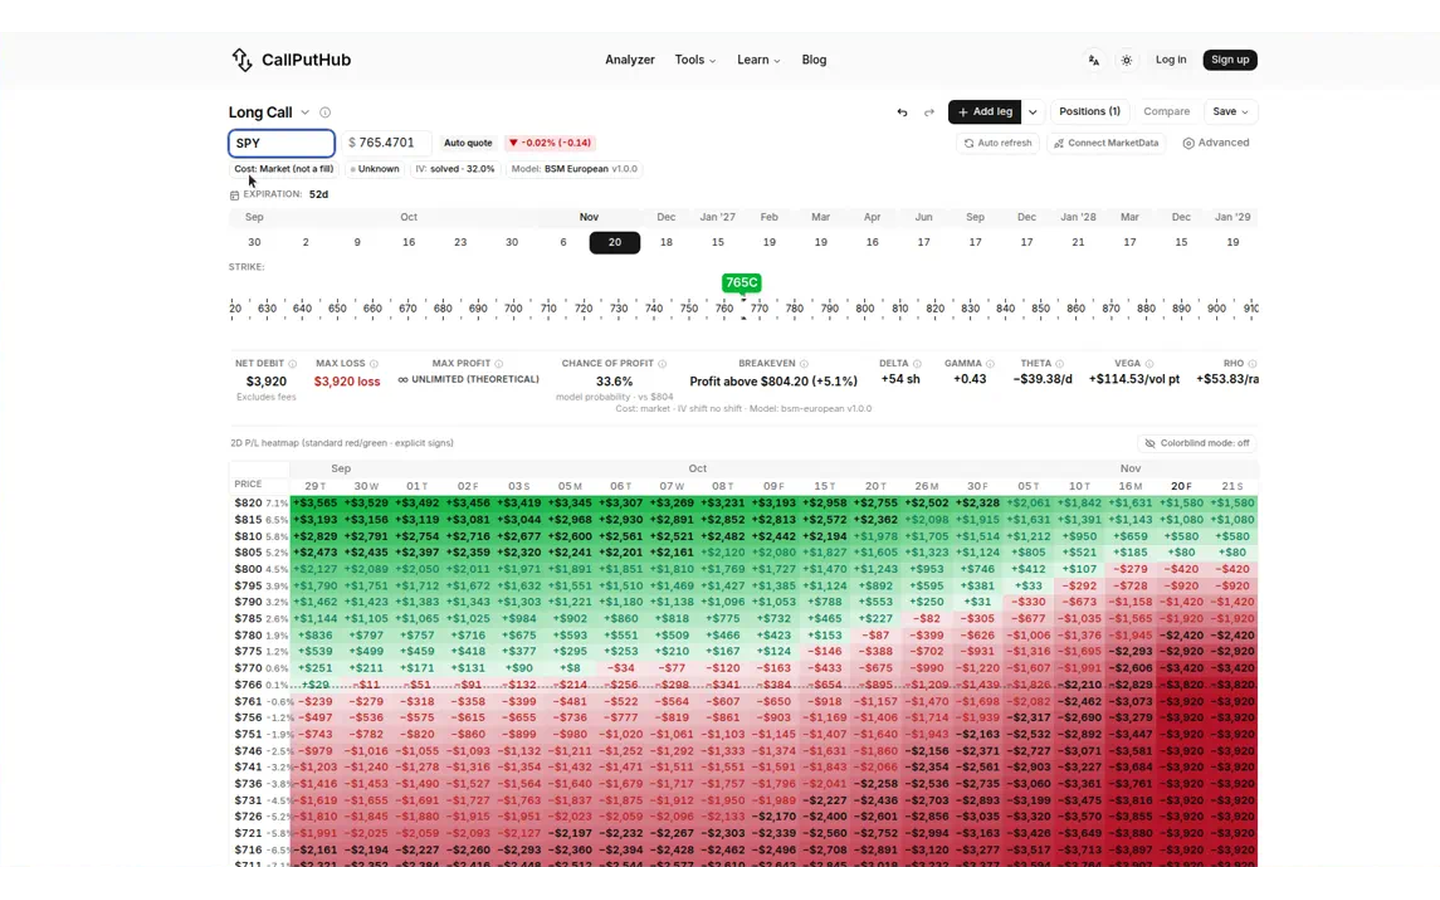Image resolution: width=1440 pixels, height=900 pixels.
Task: Click the Chance of Profit info icon
Action: [662, 364]
